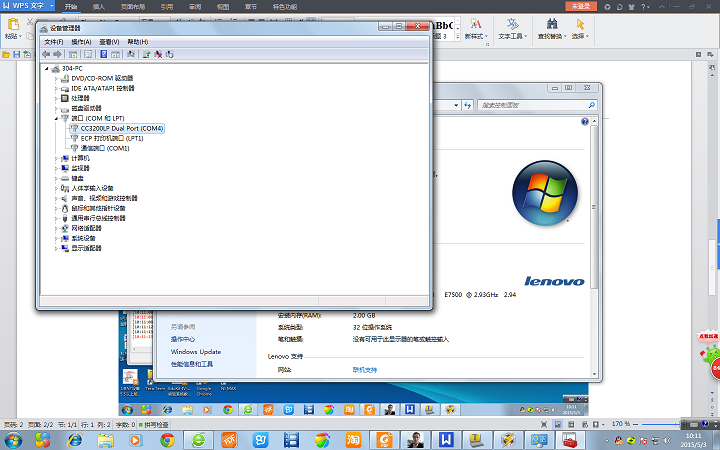Click the blue help icon in Device Manager toolbar
720x450 pixels.
coord(103,54)
